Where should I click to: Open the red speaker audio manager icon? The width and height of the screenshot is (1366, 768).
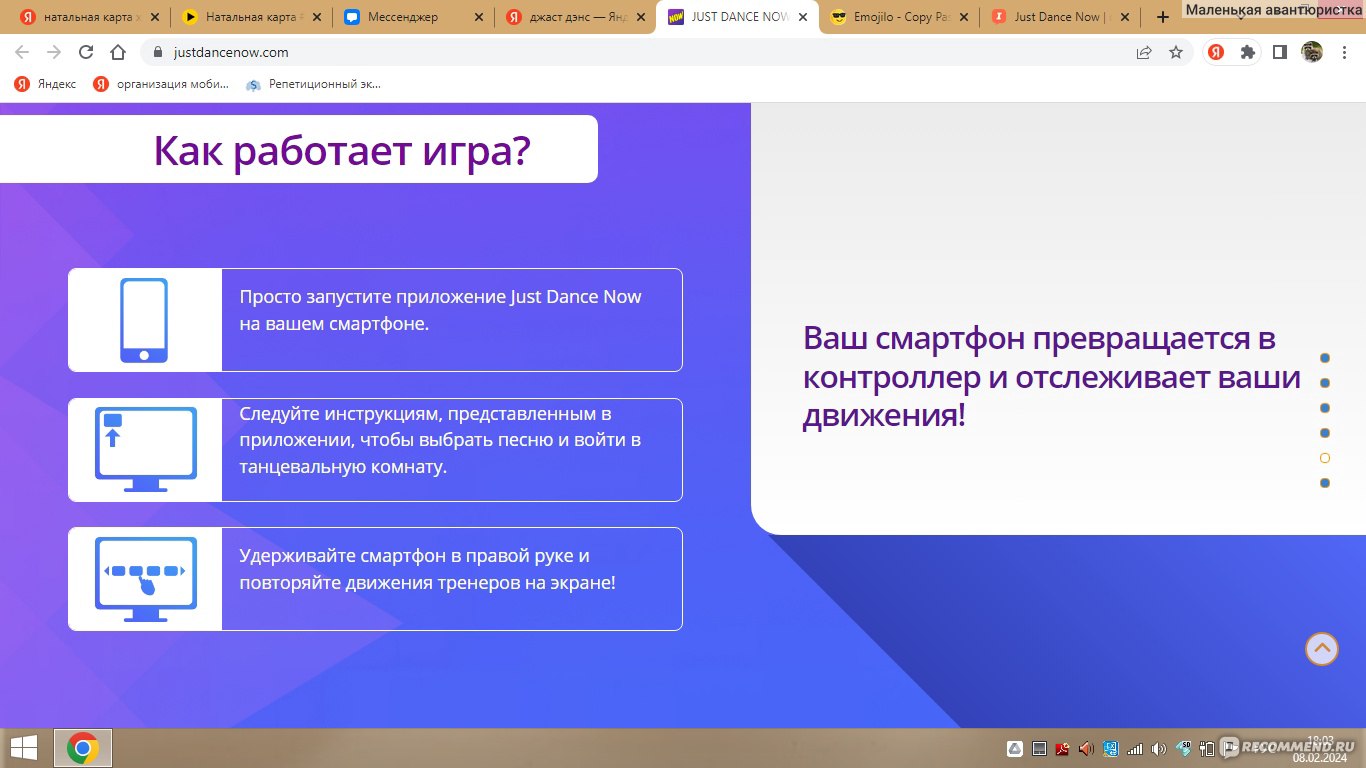tap(1087, 748)
